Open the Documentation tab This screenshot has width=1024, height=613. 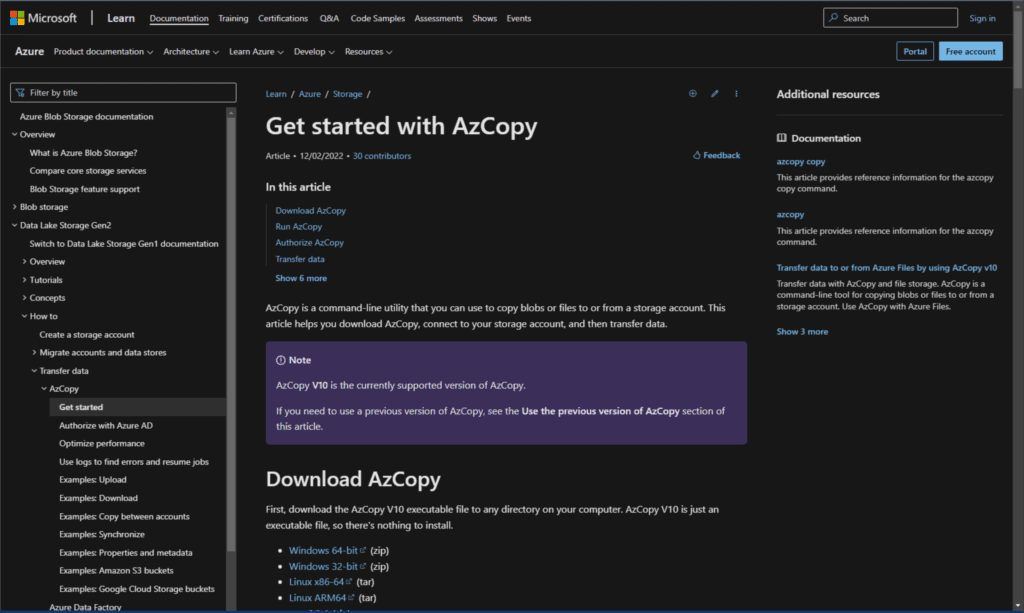179,18
